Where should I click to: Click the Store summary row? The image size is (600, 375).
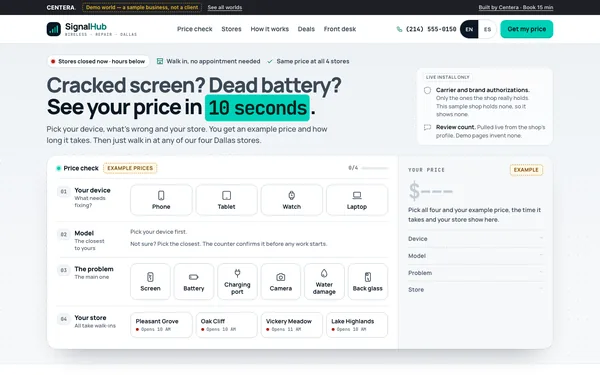(475, 290)
